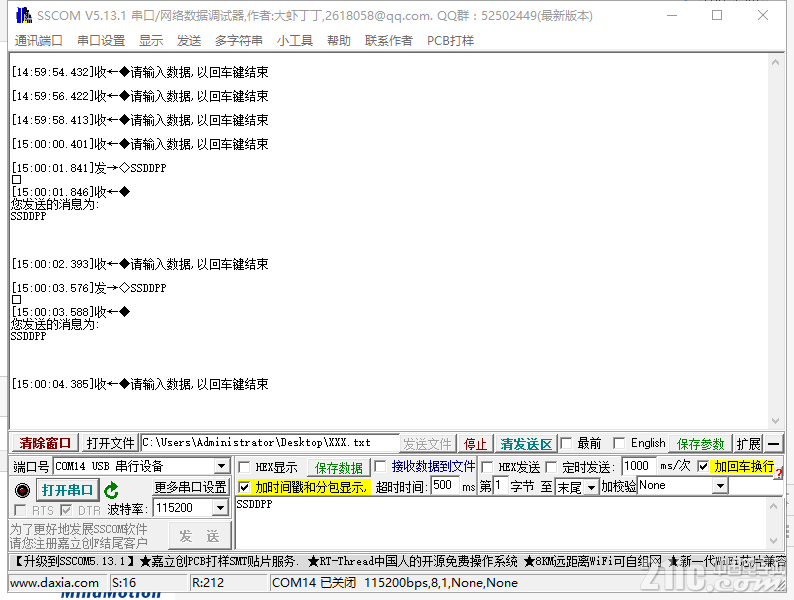Click the 保存参数 button
The image size is (794, 600).
pyautogui.click(x=701, y=444)
